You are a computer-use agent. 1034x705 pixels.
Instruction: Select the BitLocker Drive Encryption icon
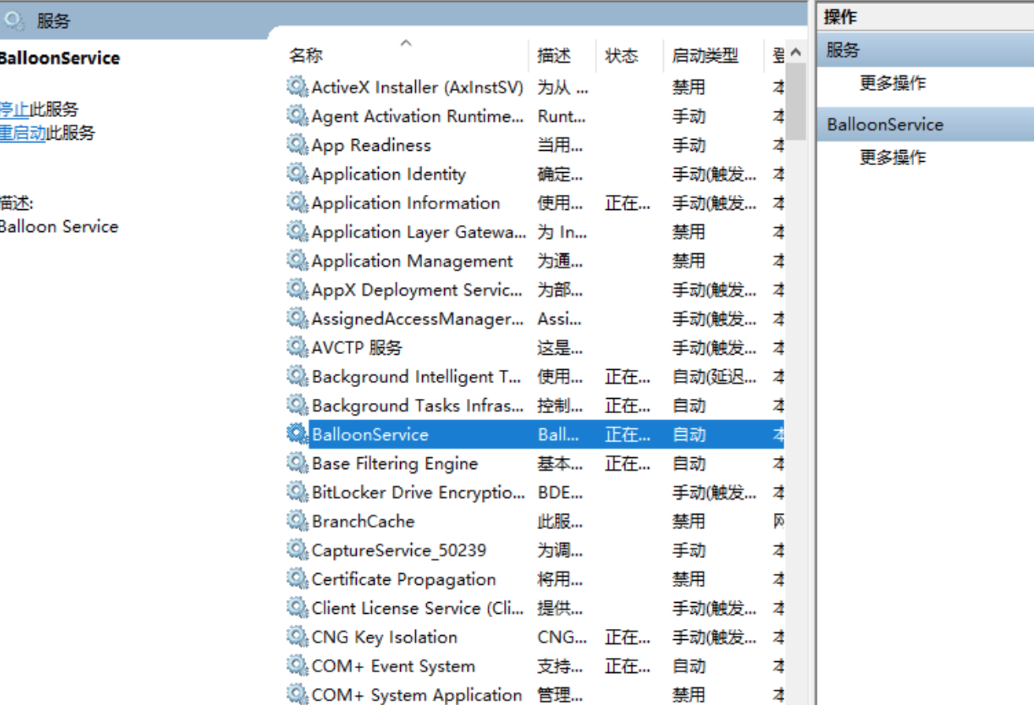[297, 492]
